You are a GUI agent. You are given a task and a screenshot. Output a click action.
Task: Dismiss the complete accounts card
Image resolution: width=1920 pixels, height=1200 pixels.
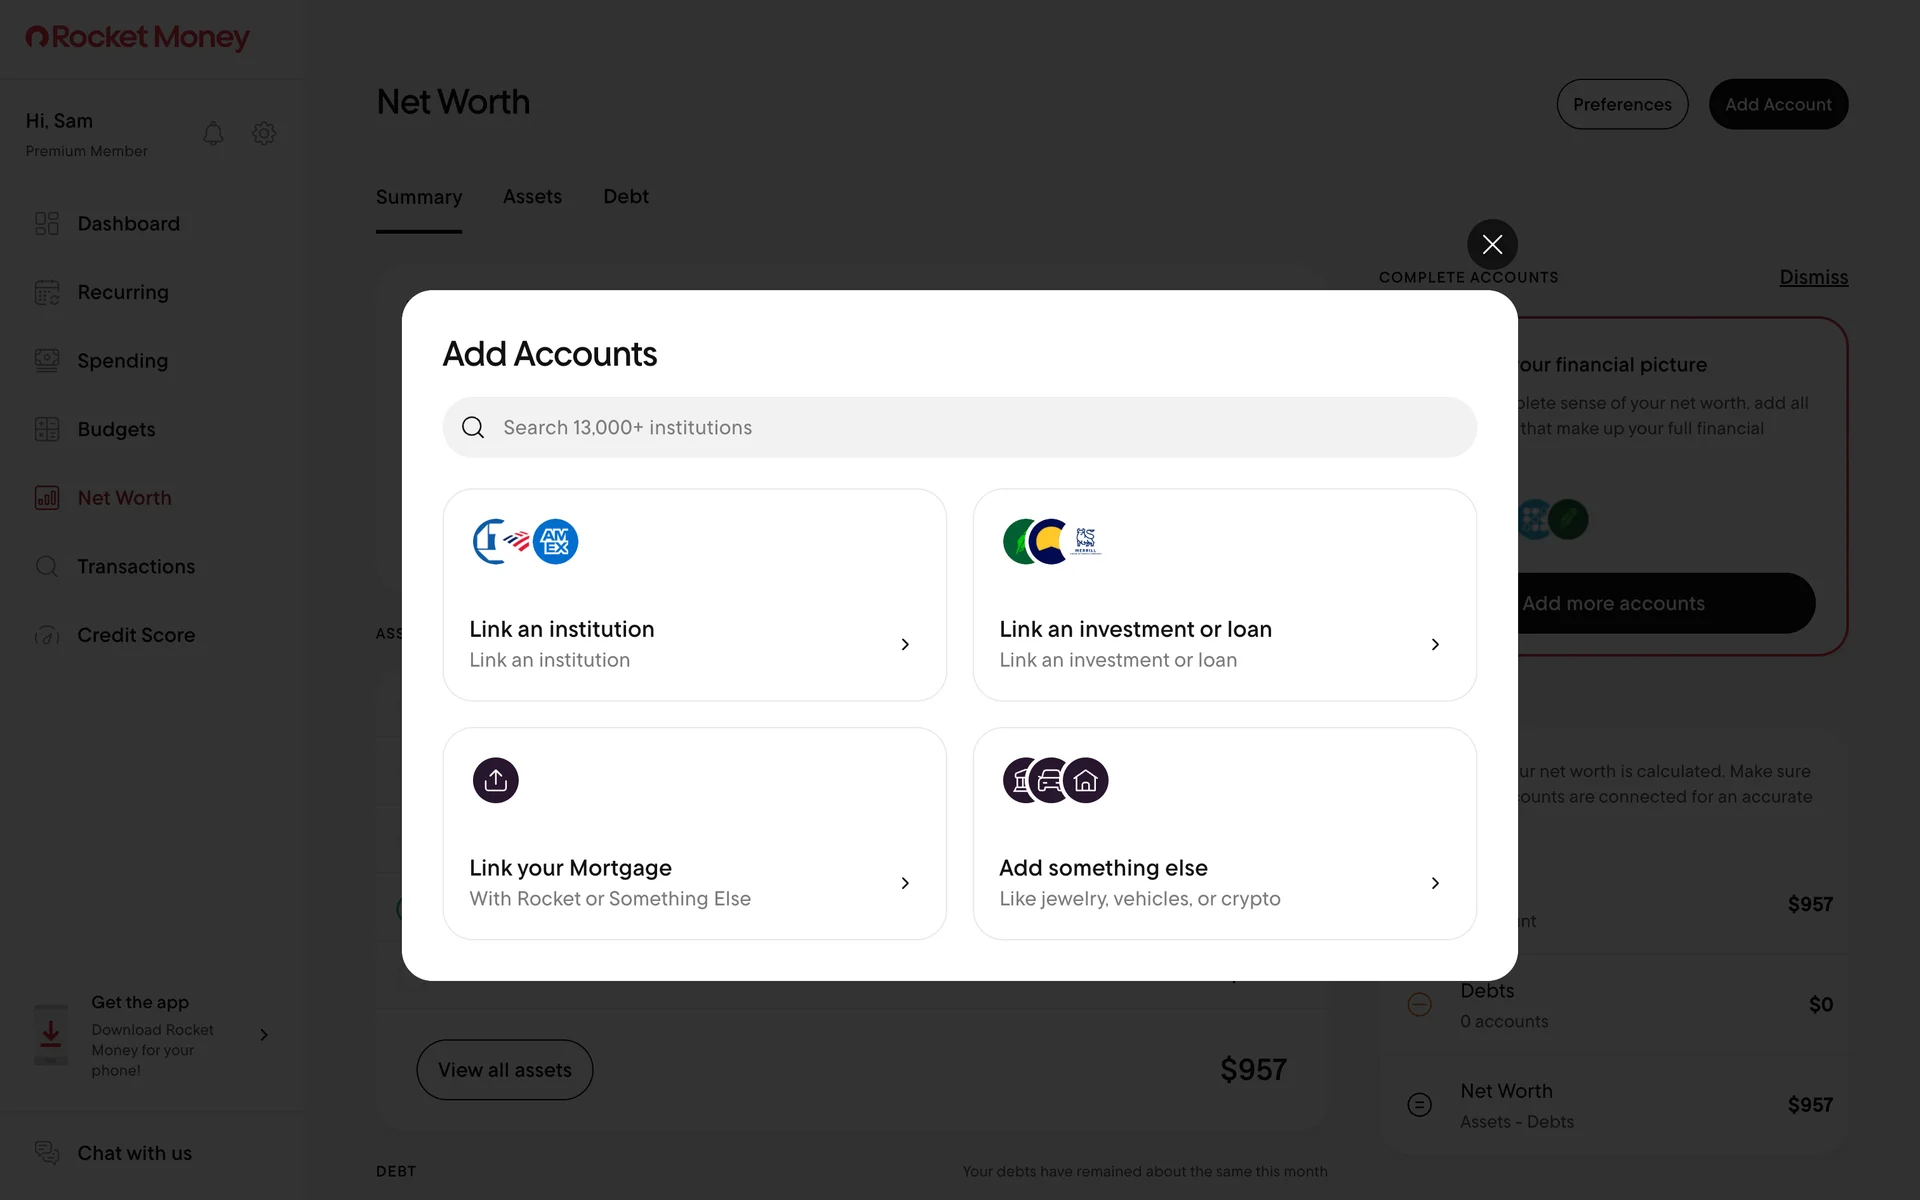[1813, 277]
